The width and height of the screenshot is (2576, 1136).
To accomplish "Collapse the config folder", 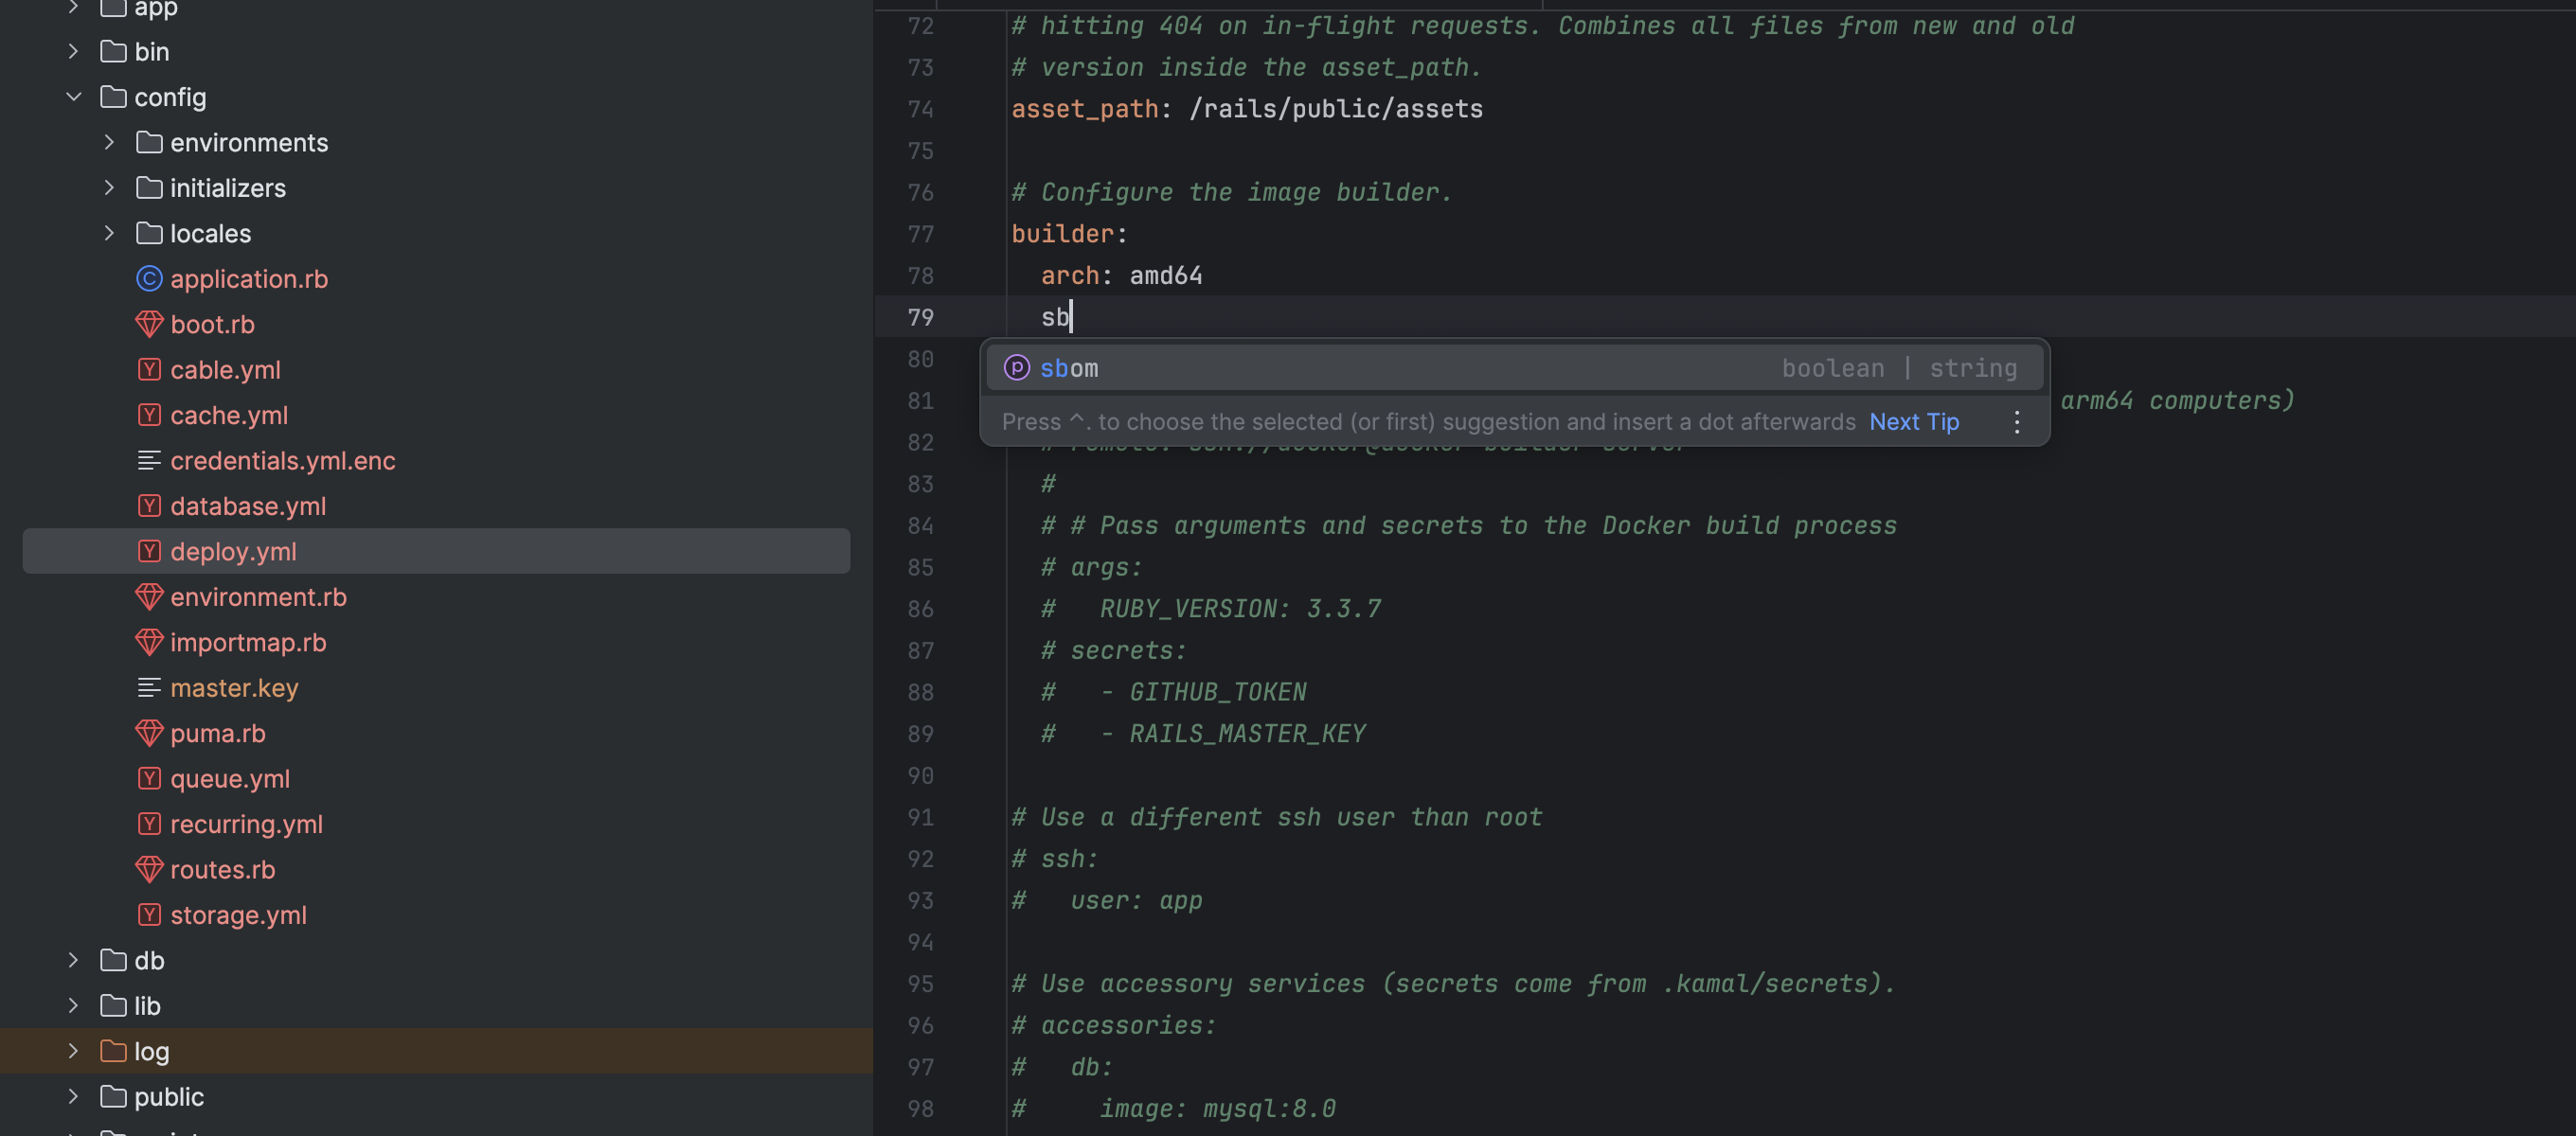I will 73,97.
